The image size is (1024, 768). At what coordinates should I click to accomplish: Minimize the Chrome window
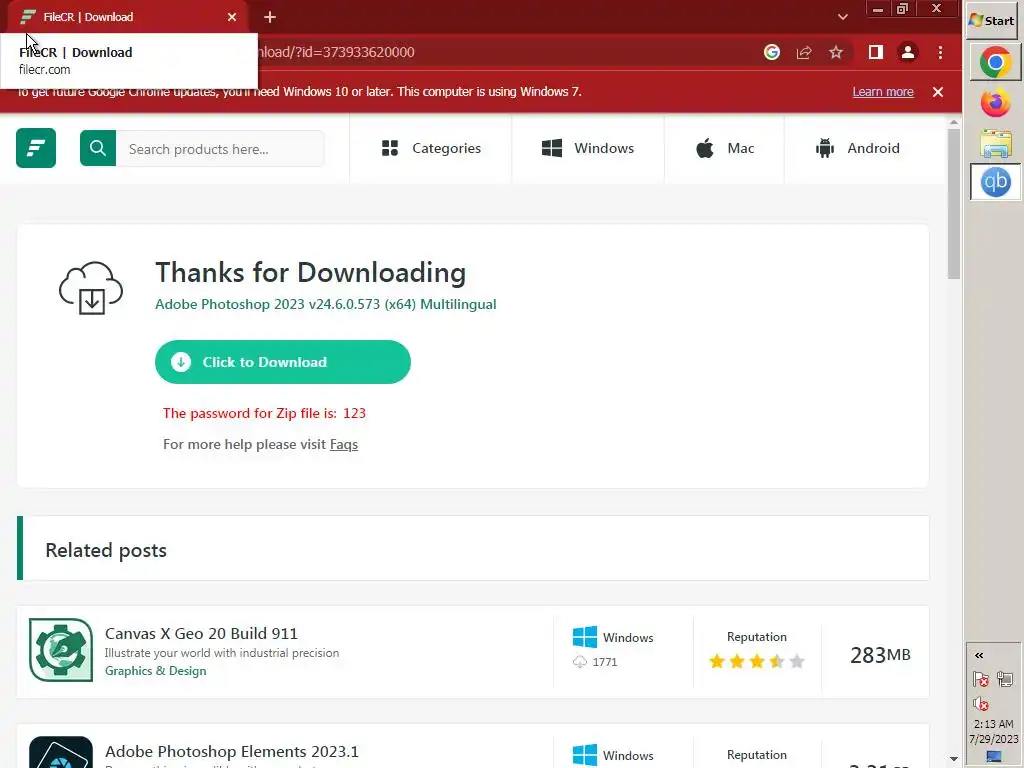878,9
